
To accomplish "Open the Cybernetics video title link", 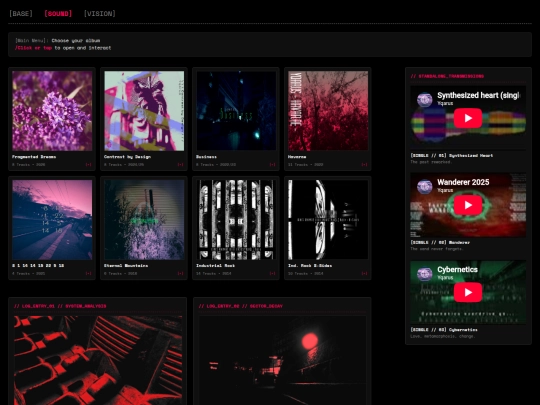I will point(457,270).
